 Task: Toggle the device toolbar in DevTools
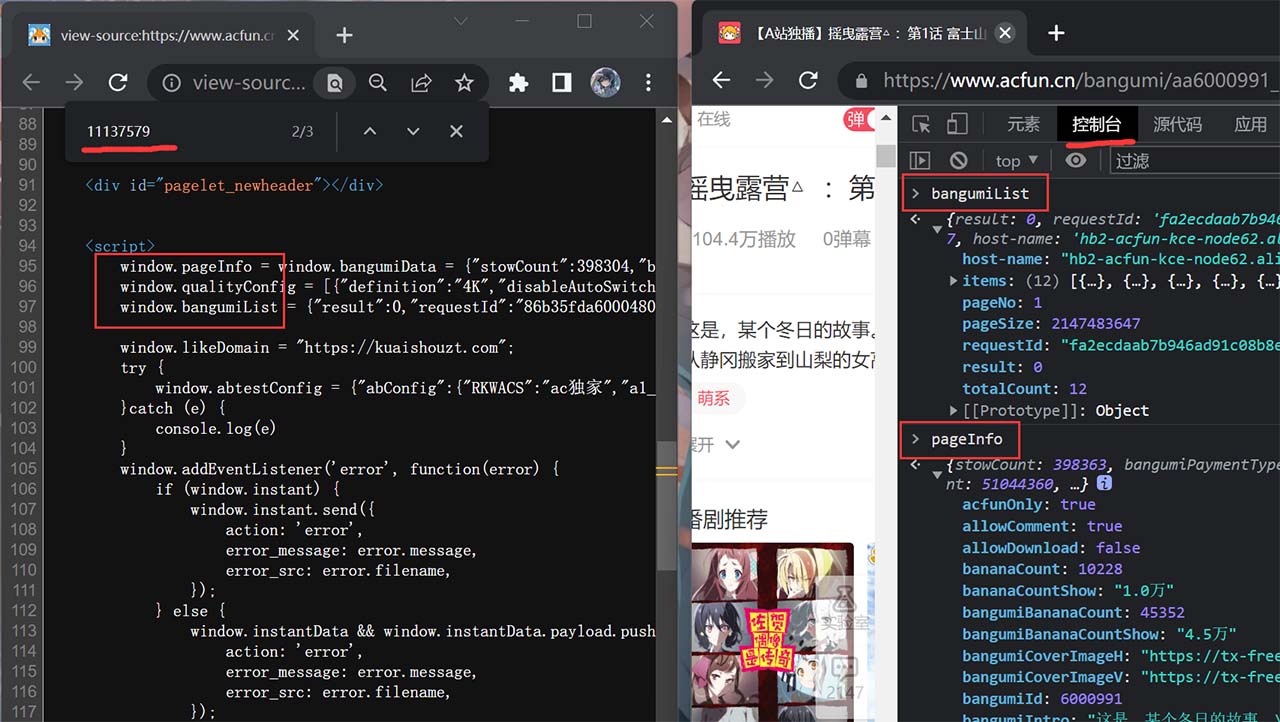point(957,124)
